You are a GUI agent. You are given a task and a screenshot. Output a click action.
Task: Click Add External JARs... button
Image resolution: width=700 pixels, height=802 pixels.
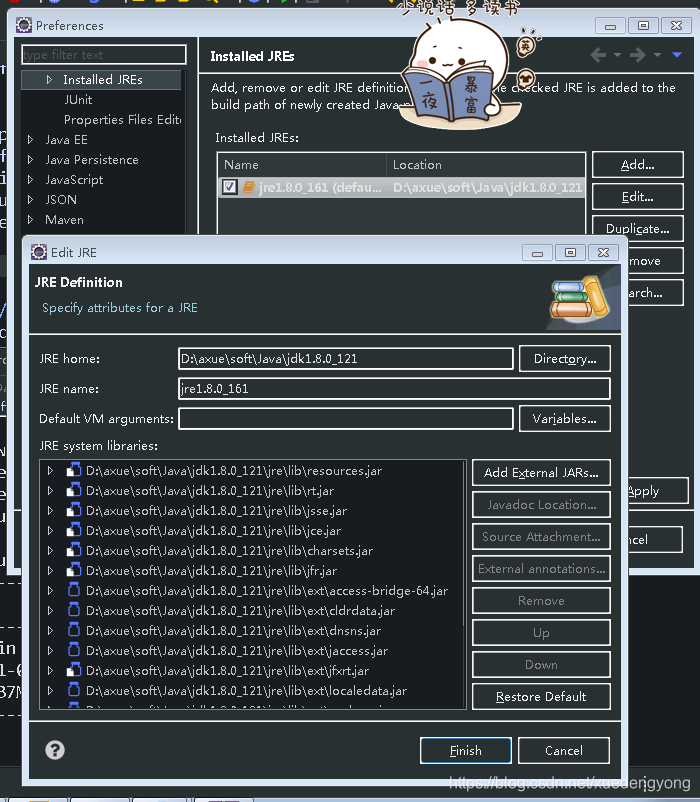[x=541, y=472]
